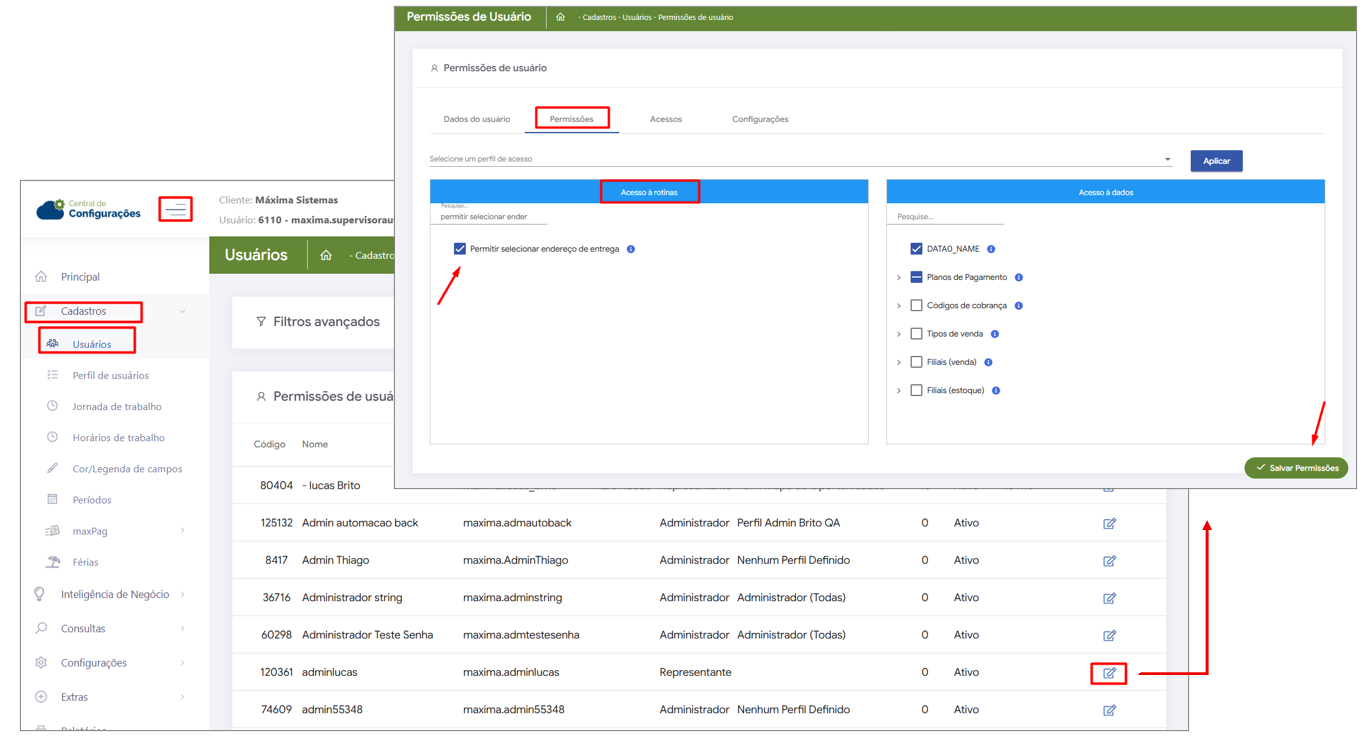Click home icon in Permissões breadcrumb
This screenshot has width=1371, height=741.
(560, 17)
